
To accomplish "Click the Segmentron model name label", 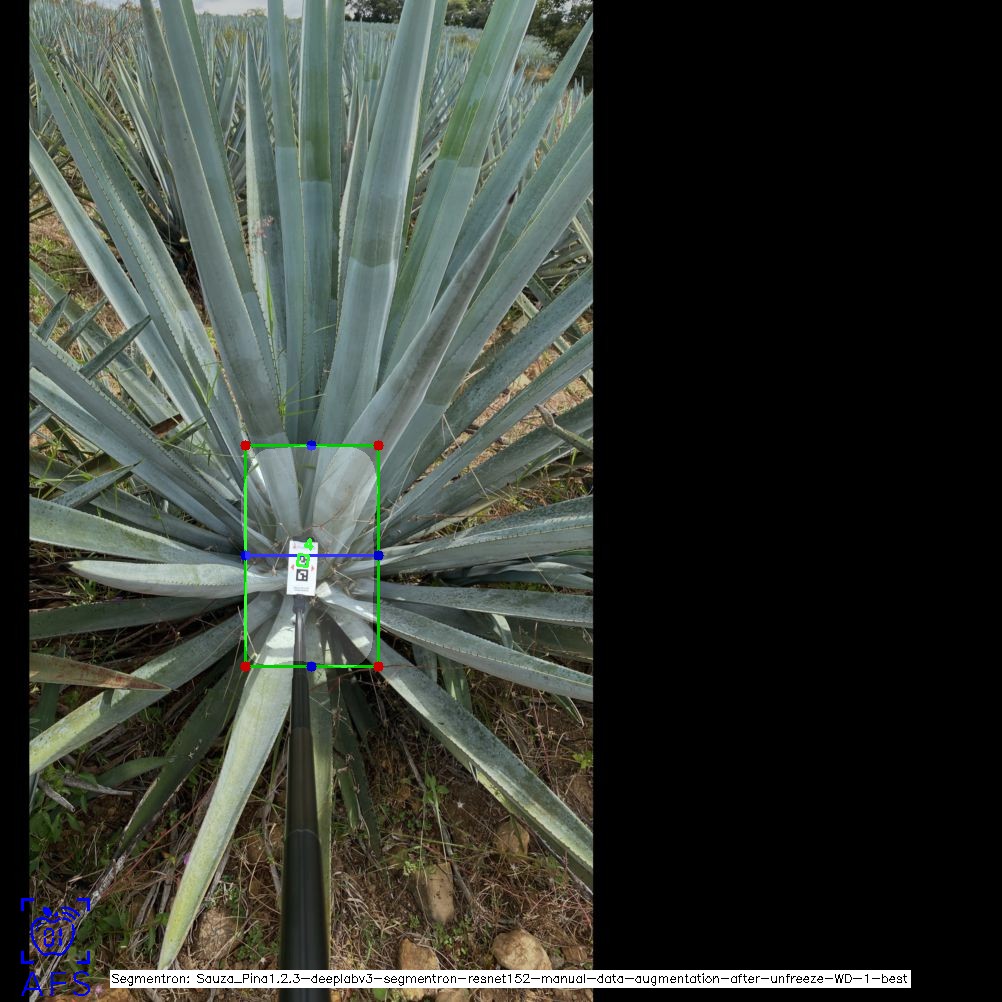I will coord(510,979).
